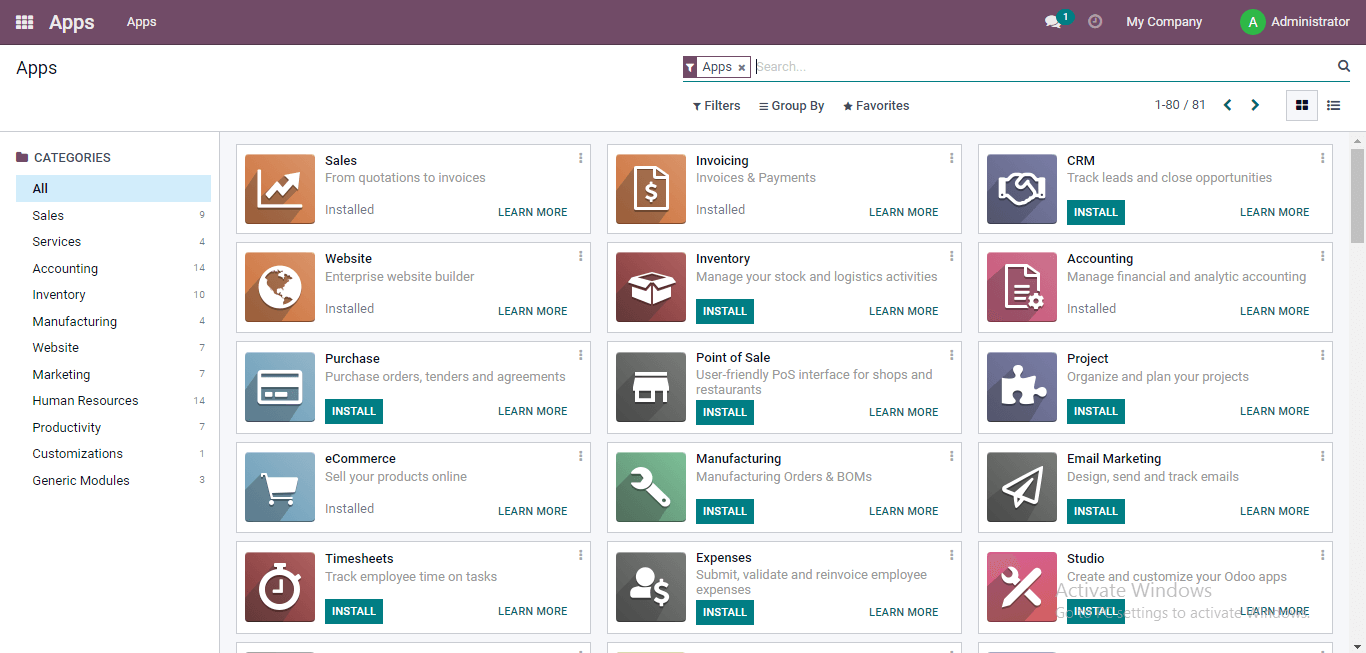Click the Expenses app icon
Screen dimensions: 1366x653
coord(651,587)
